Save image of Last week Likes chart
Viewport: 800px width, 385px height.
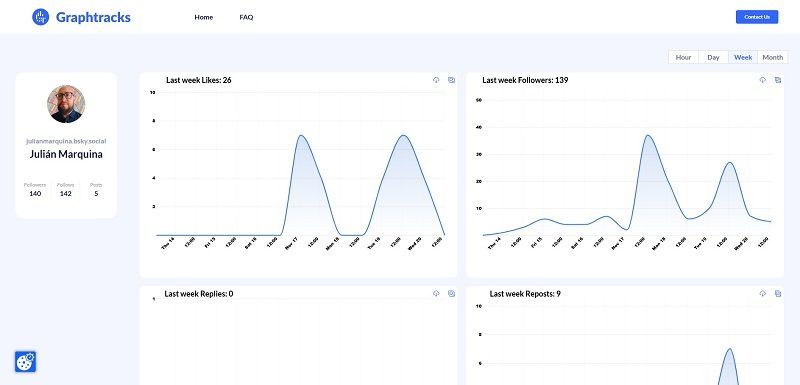click(x=452, y=80)
